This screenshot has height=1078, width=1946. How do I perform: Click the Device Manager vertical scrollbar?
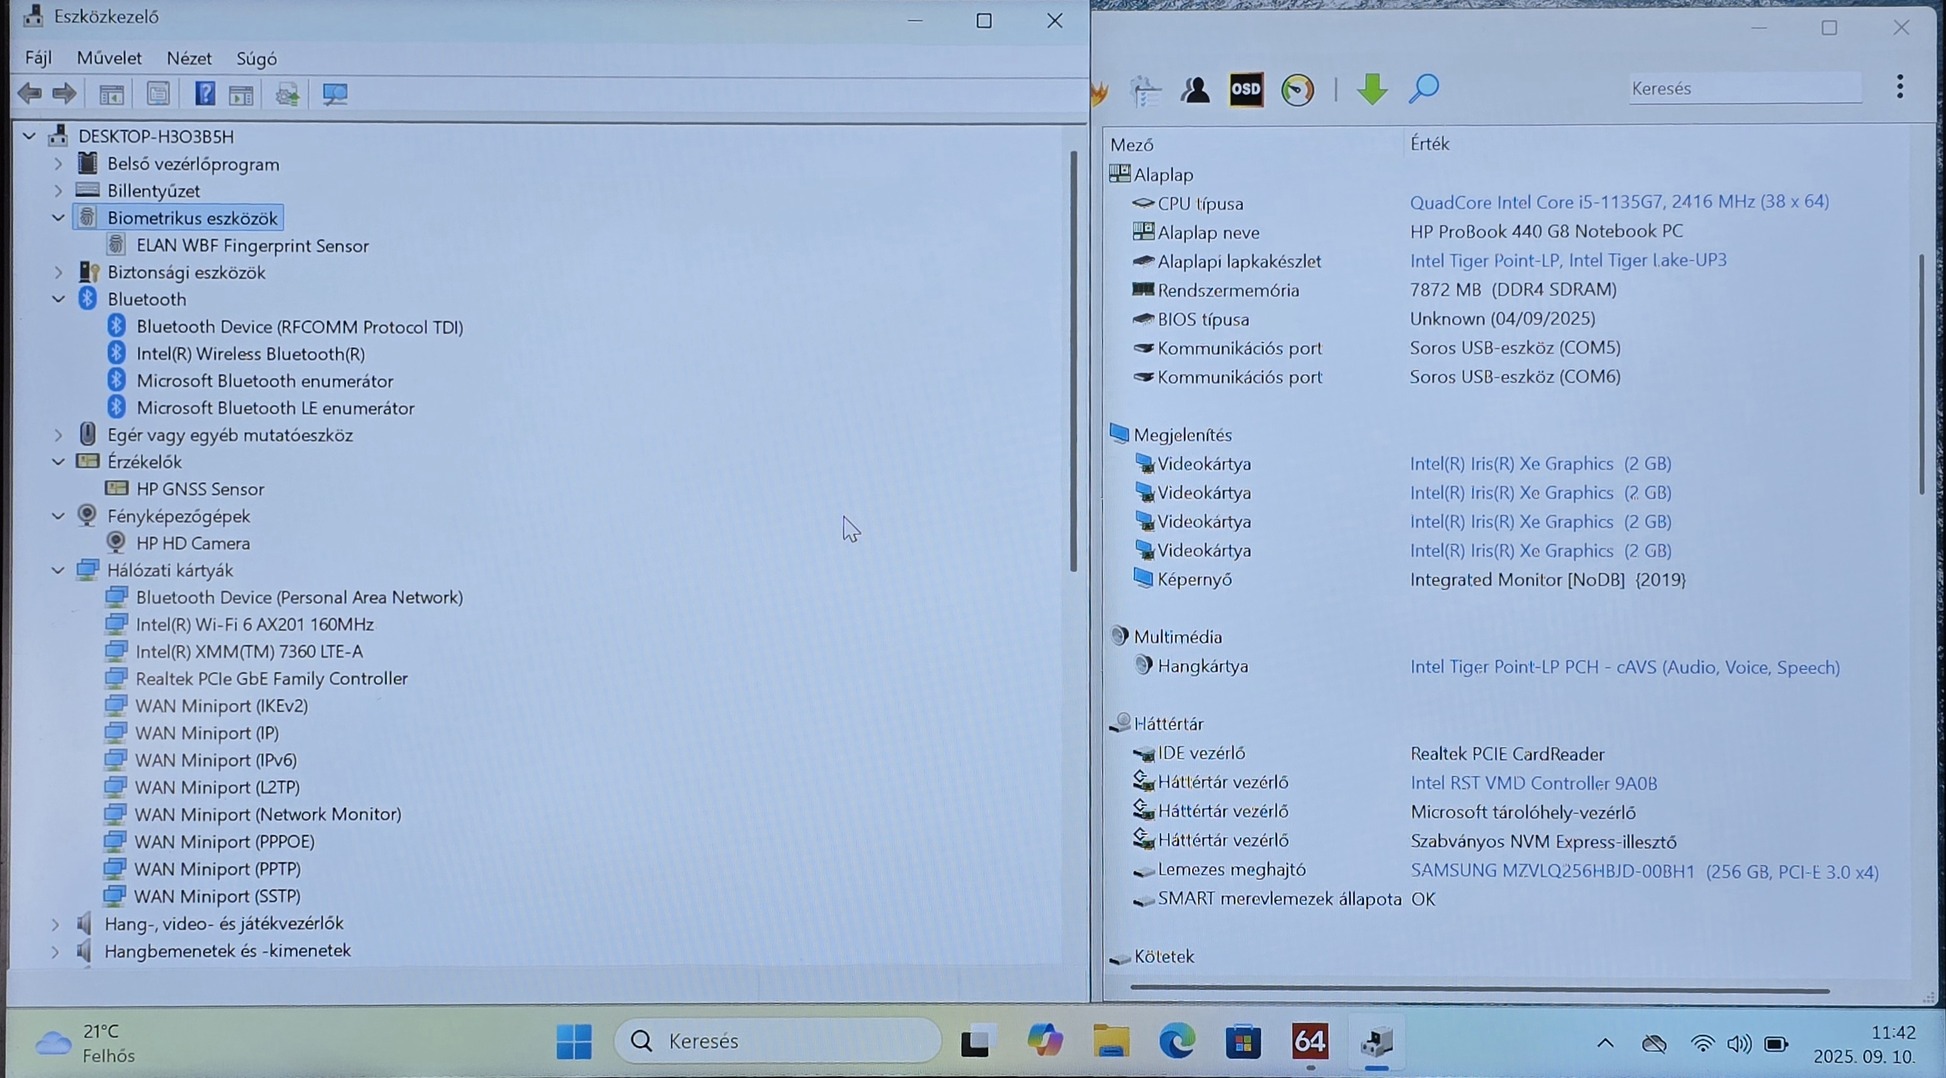pos(1074,361)
